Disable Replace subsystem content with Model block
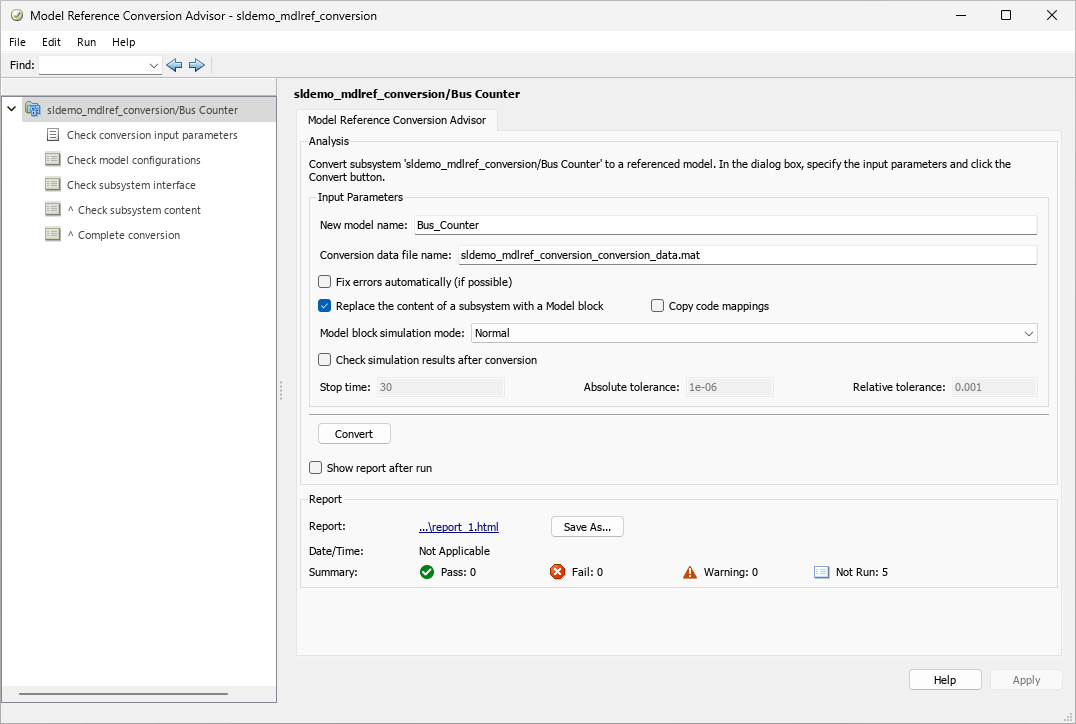This screenshot has width=1076, height=724. tap(324, 305)
